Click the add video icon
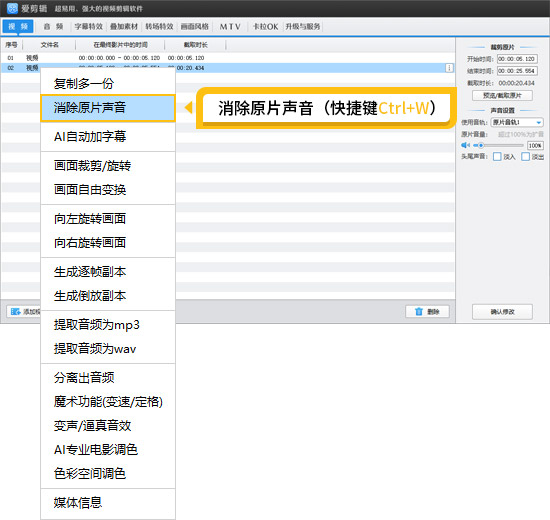 (x=15, y=312)
